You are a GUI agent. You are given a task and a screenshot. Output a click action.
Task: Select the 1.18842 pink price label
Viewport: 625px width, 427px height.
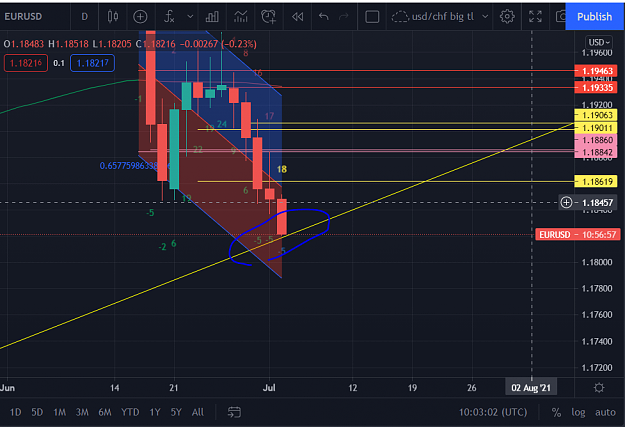[596, 152]
